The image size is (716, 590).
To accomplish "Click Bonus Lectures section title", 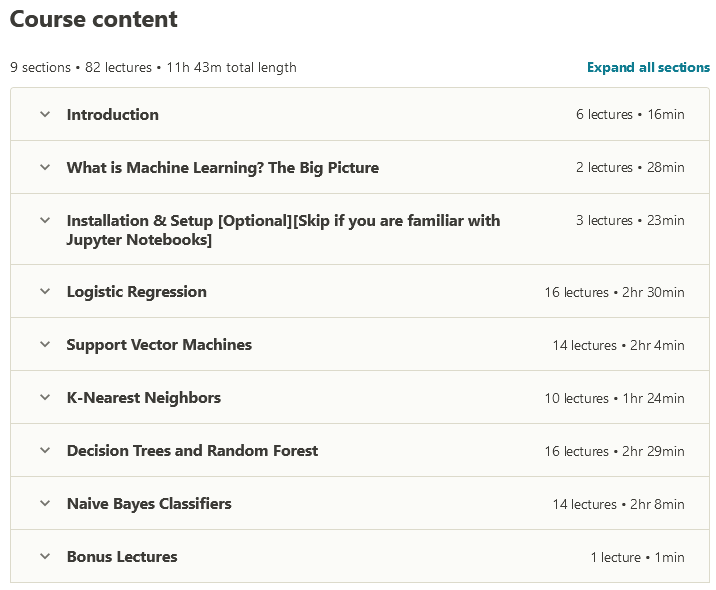I will point(121,556).
